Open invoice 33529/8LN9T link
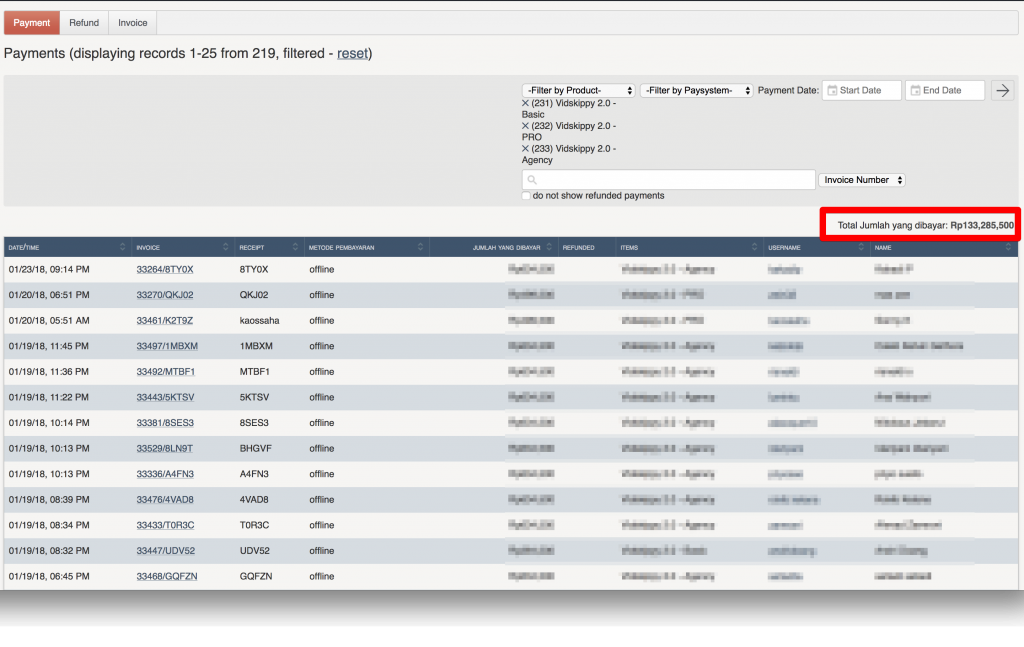This screenshot has width=1024, height=647. click(x=165, y=449)
